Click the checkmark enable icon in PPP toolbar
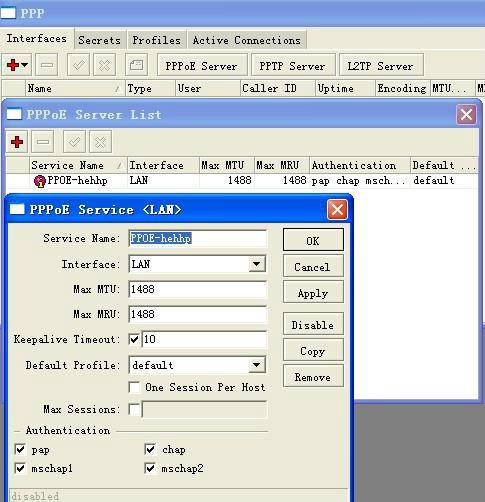485x502 pixels. point(78,65)
